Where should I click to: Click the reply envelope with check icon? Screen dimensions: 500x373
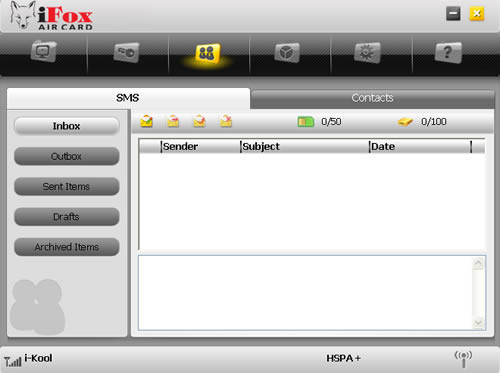pyautogui.click(x=199, y=121)
